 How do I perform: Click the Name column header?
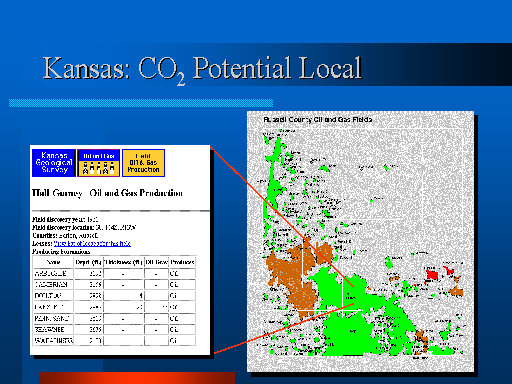53,262
